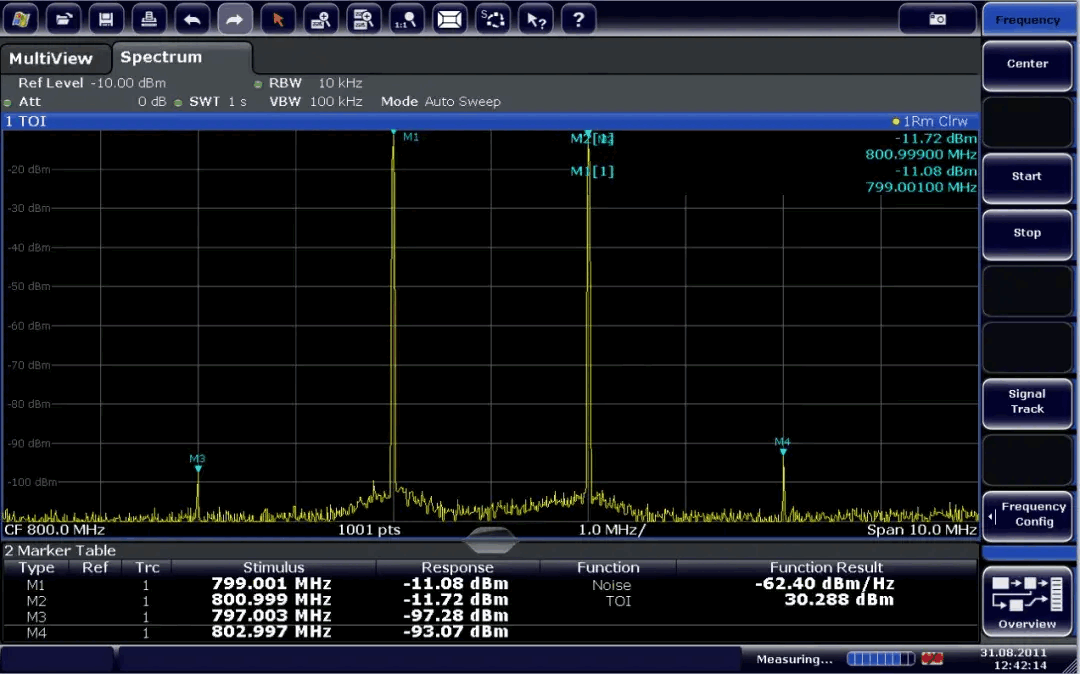Click marker readout 800.99900 MHz
Screen dimensions: 1080x674
click(921, 155)
